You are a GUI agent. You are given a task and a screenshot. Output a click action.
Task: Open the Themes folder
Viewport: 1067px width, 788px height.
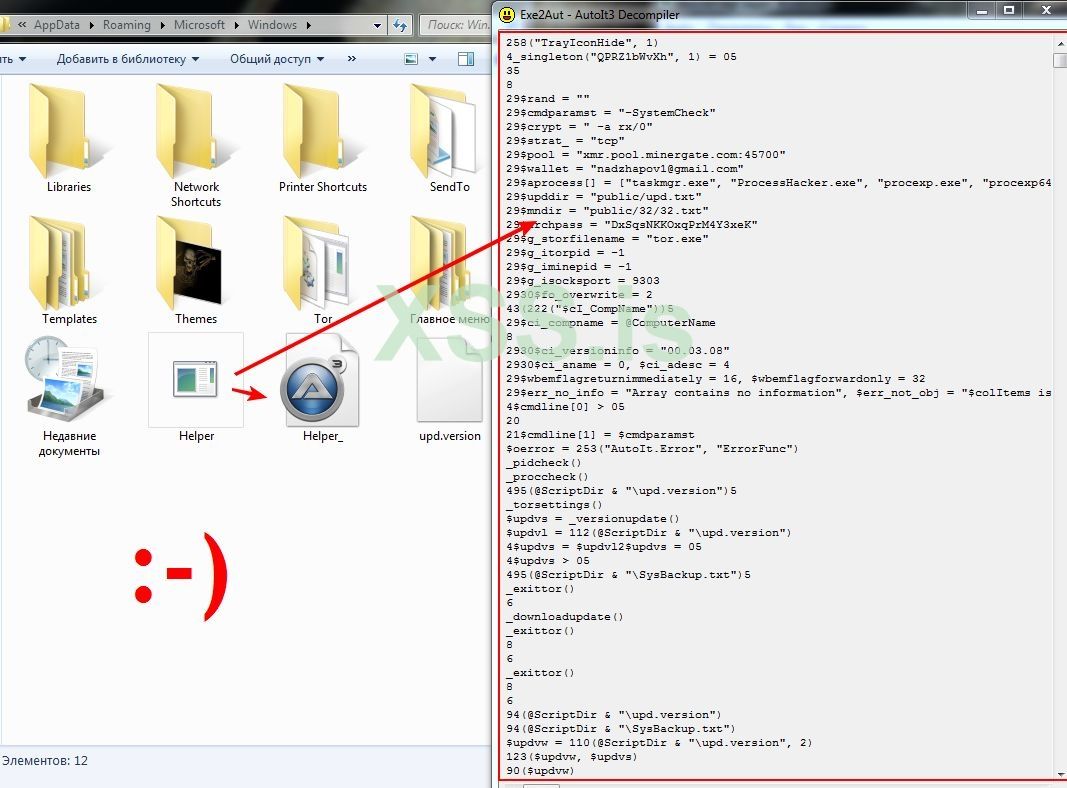[196, 271]
